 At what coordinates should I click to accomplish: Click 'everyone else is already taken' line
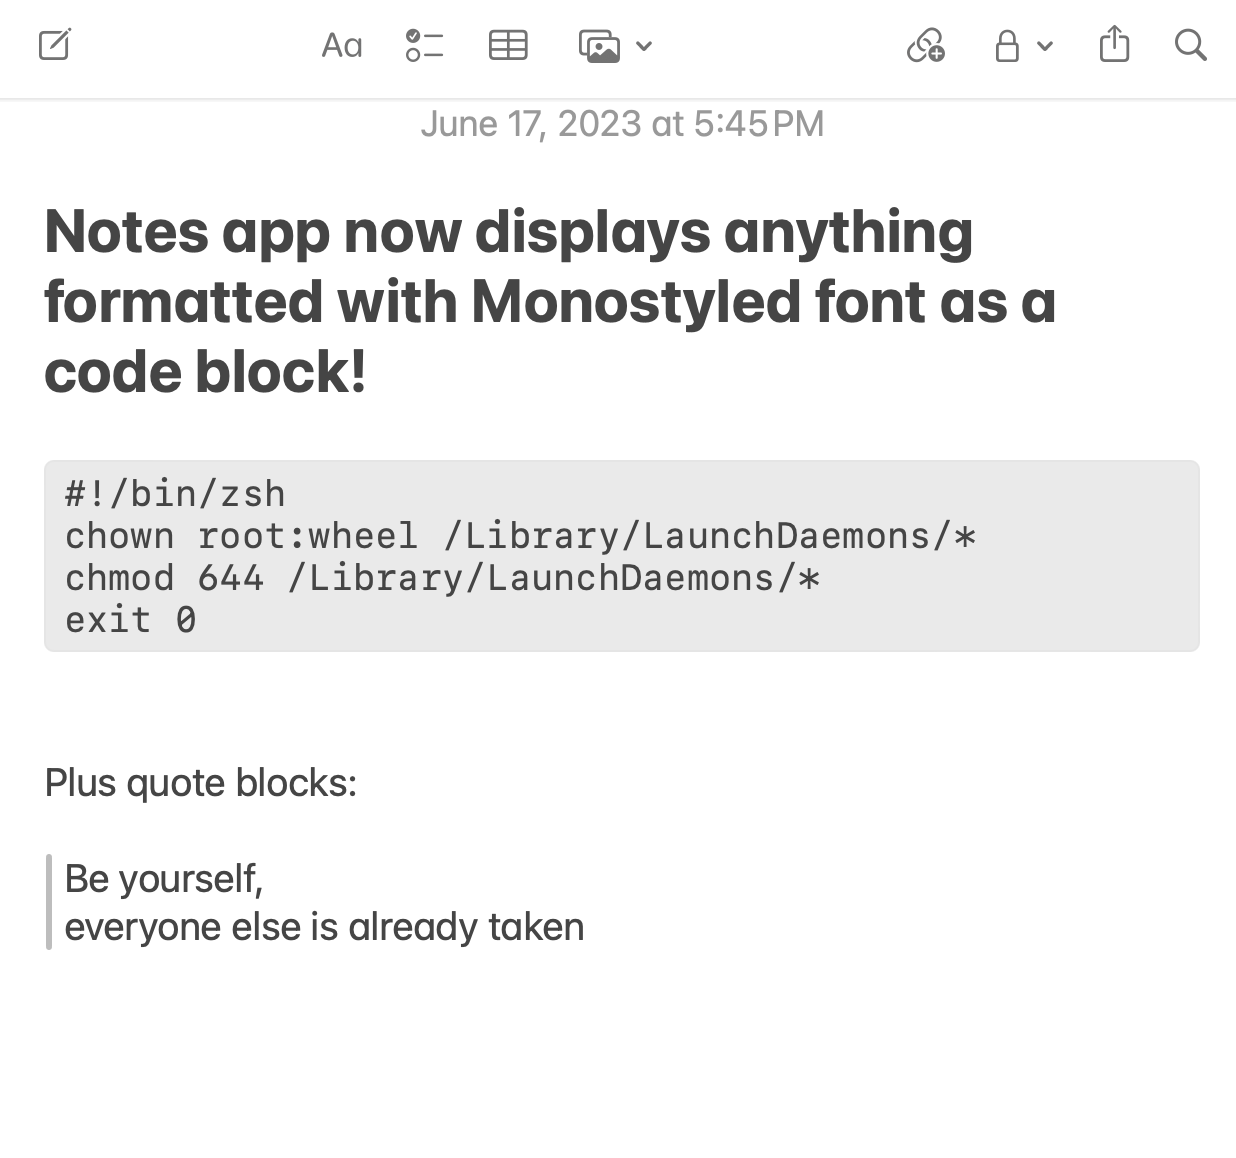(x=324, y=927)
